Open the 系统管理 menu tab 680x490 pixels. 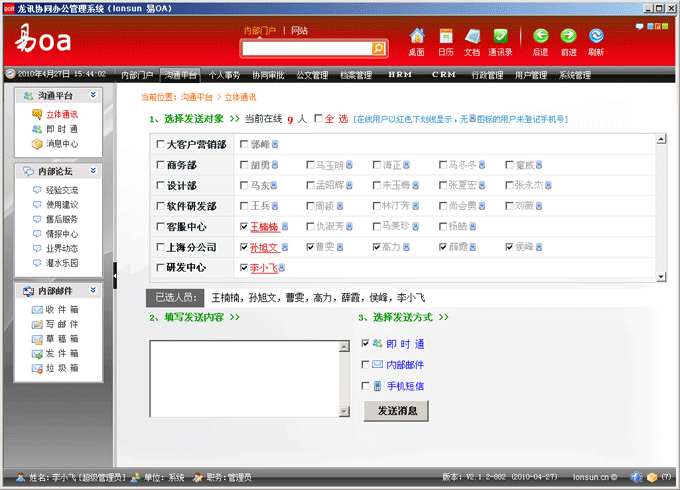pos(575,75)
